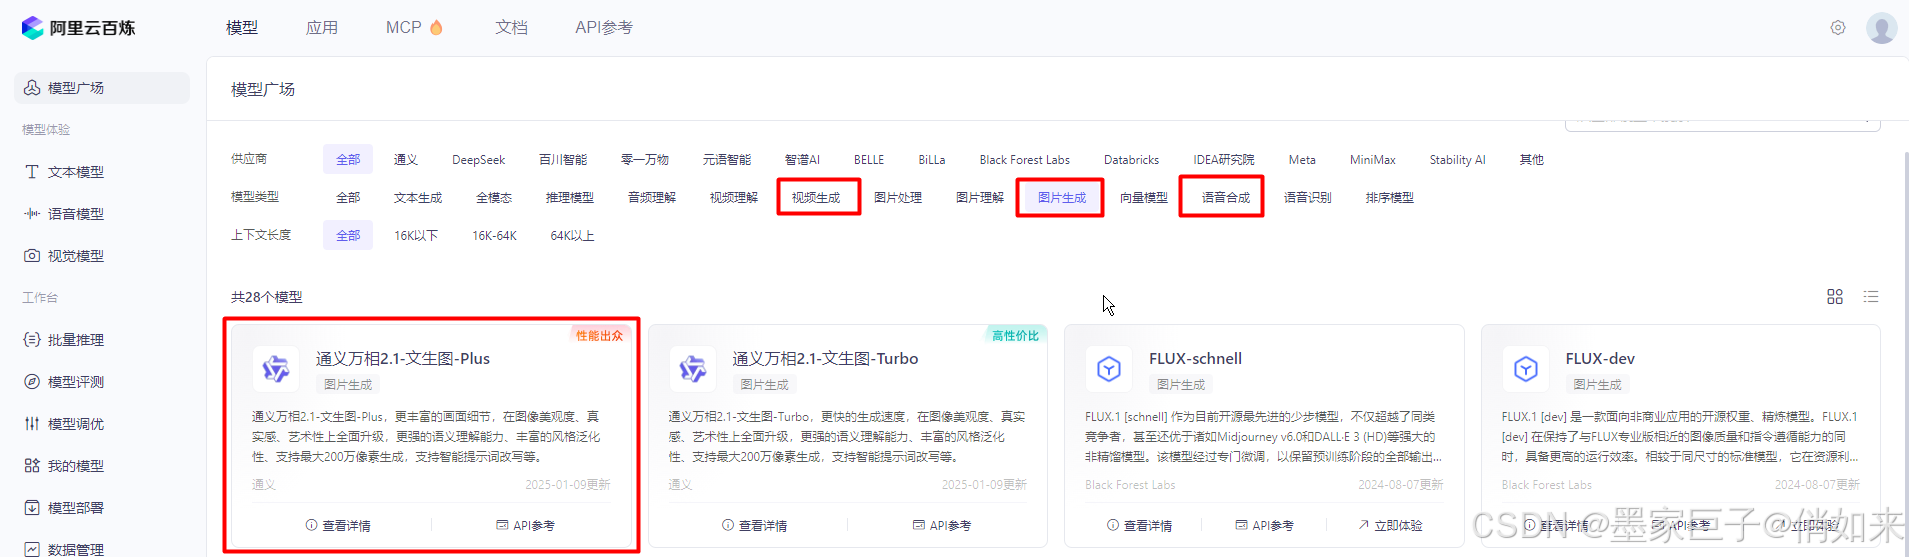Select model type 视频生成
Image resolution: width=1909 pixels, height=557 pixels.
click(x=816, y=198)
